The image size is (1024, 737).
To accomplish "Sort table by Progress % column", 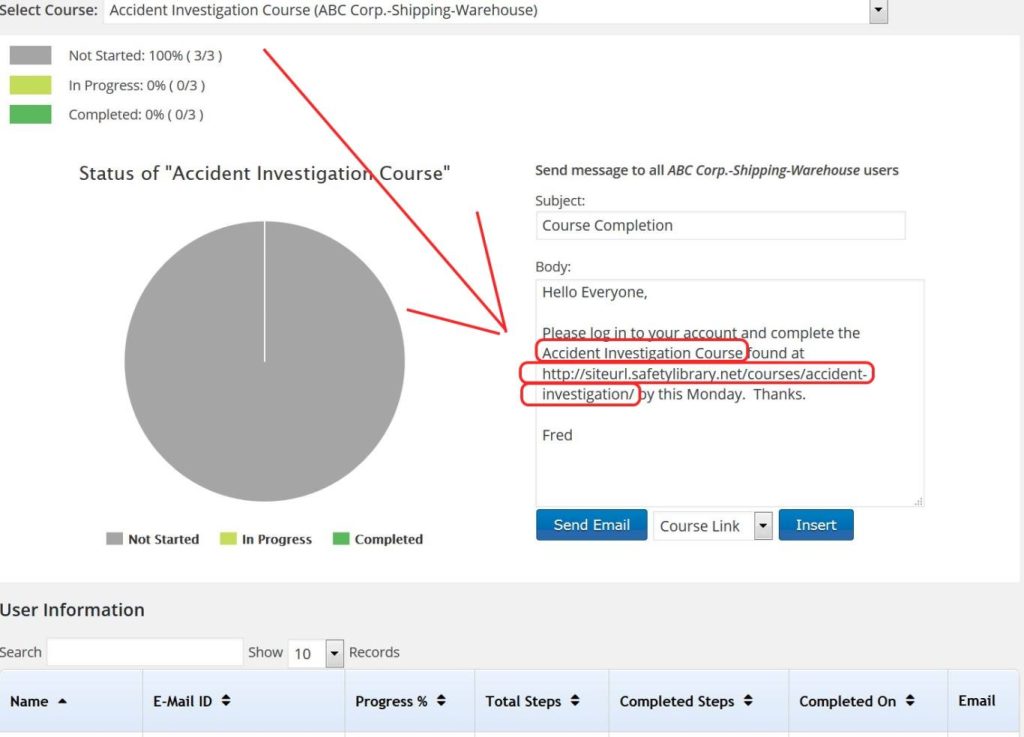I will tap(400, 701).
